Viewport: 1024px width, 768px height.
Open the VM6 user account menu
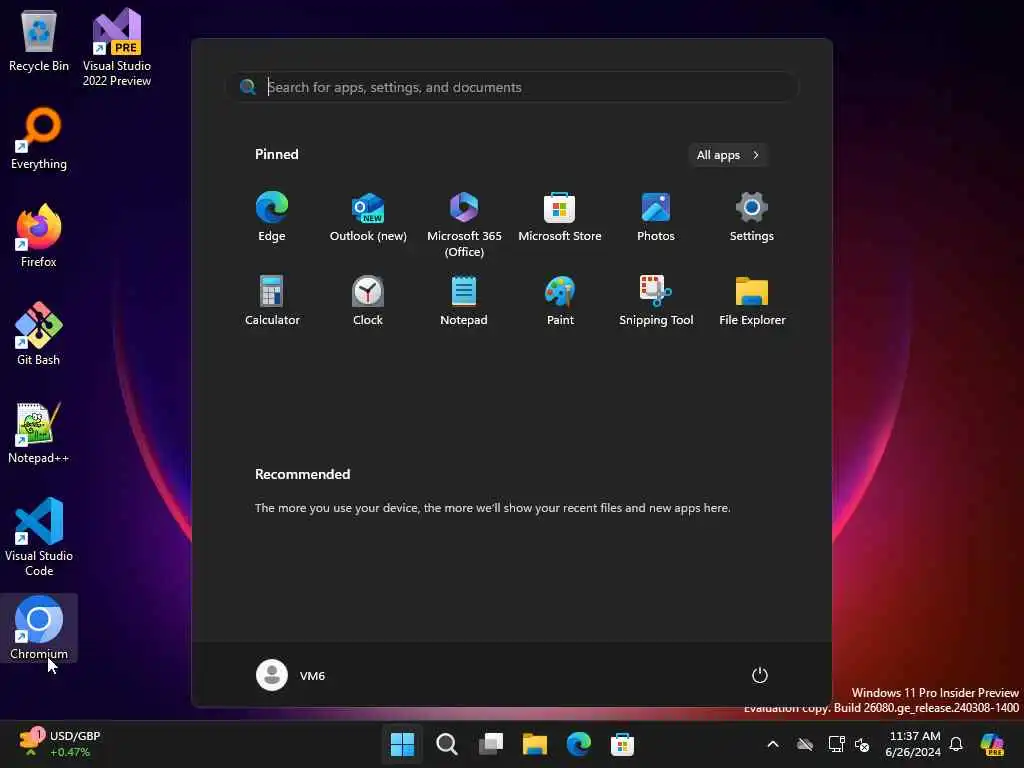coord(291,675)
